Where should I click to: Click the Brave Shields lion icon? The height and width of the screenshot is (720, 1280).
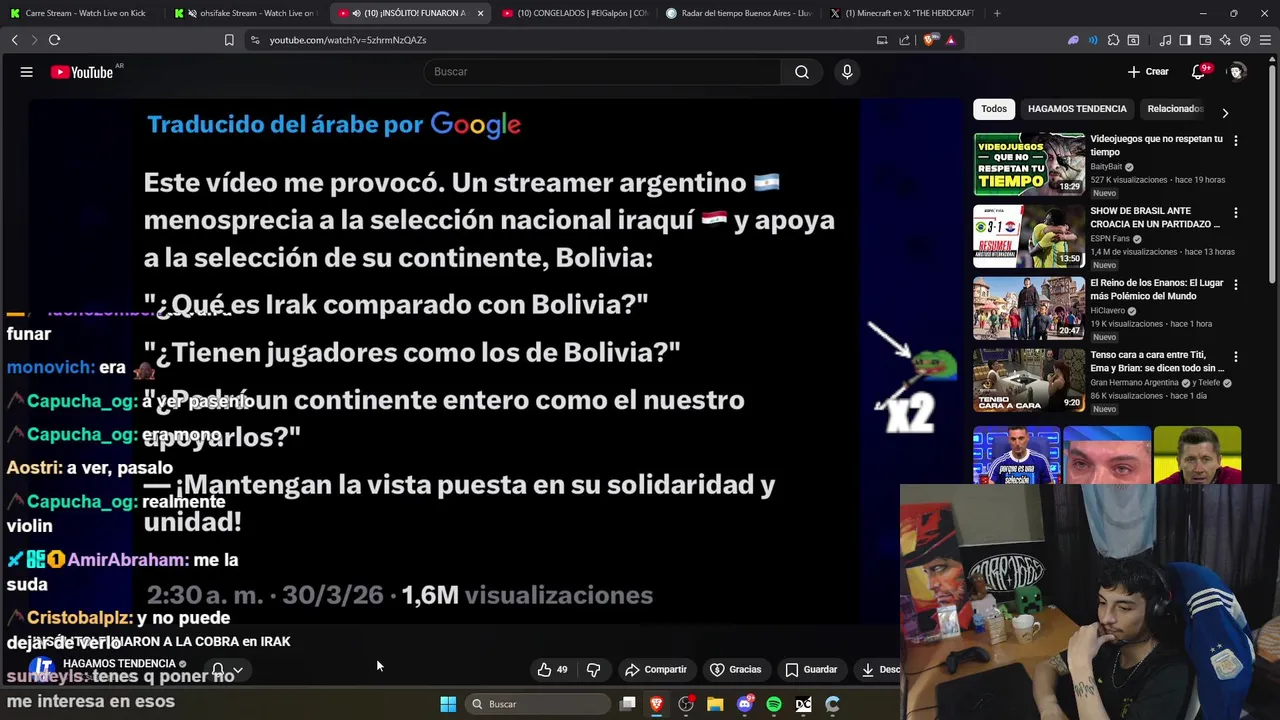931,40
